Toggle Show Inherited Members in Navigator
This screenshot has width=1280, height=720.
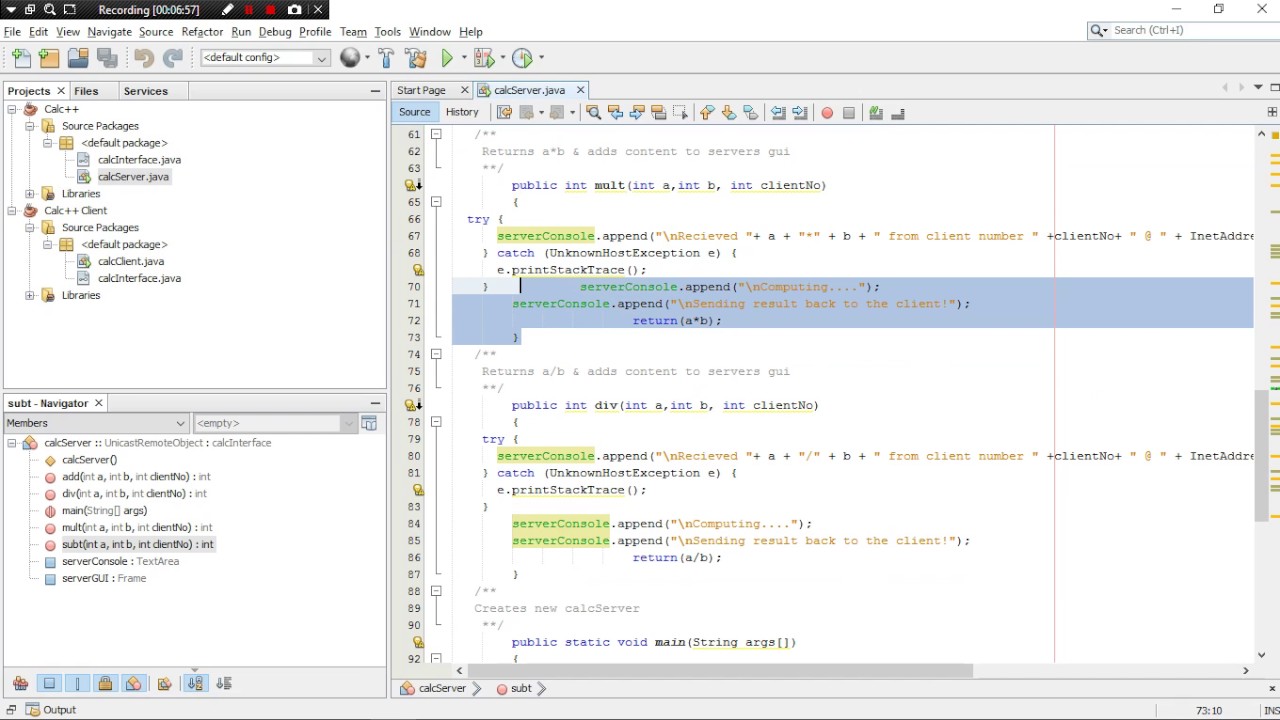[x=20, y=684]
